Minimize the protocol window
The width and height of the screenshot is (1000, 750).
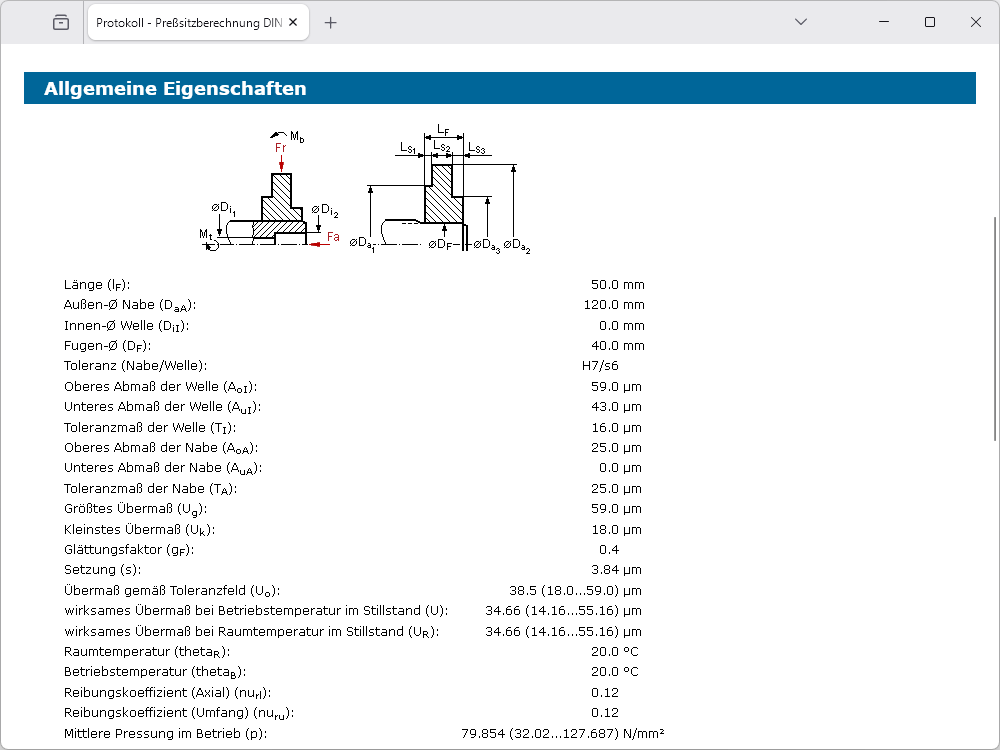click(x=883, y=22)
